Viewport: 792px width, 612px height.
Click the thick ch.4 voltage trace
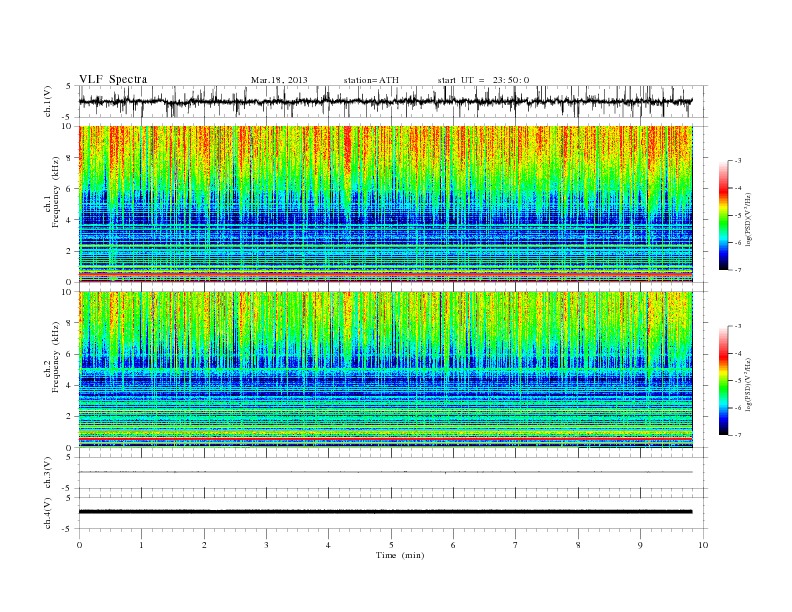[385, 512]
